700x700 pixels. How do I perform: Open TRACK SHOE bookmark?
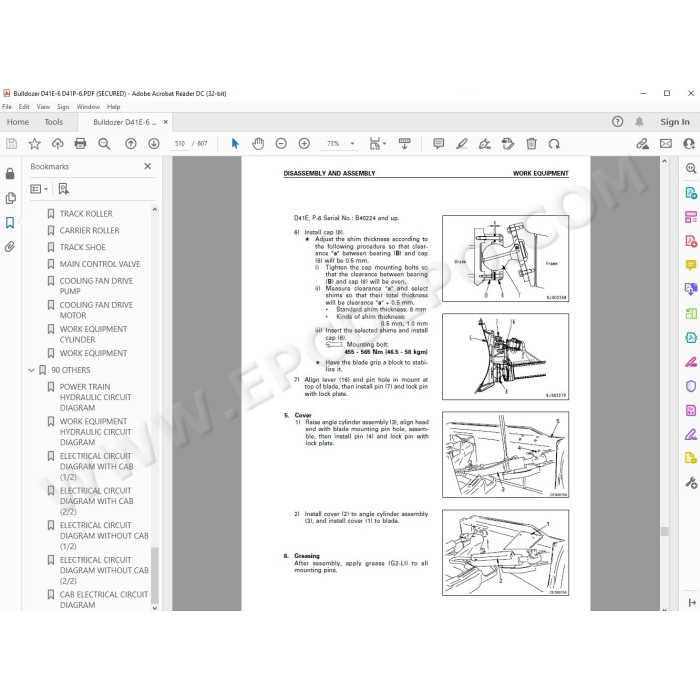pos(83,247)
